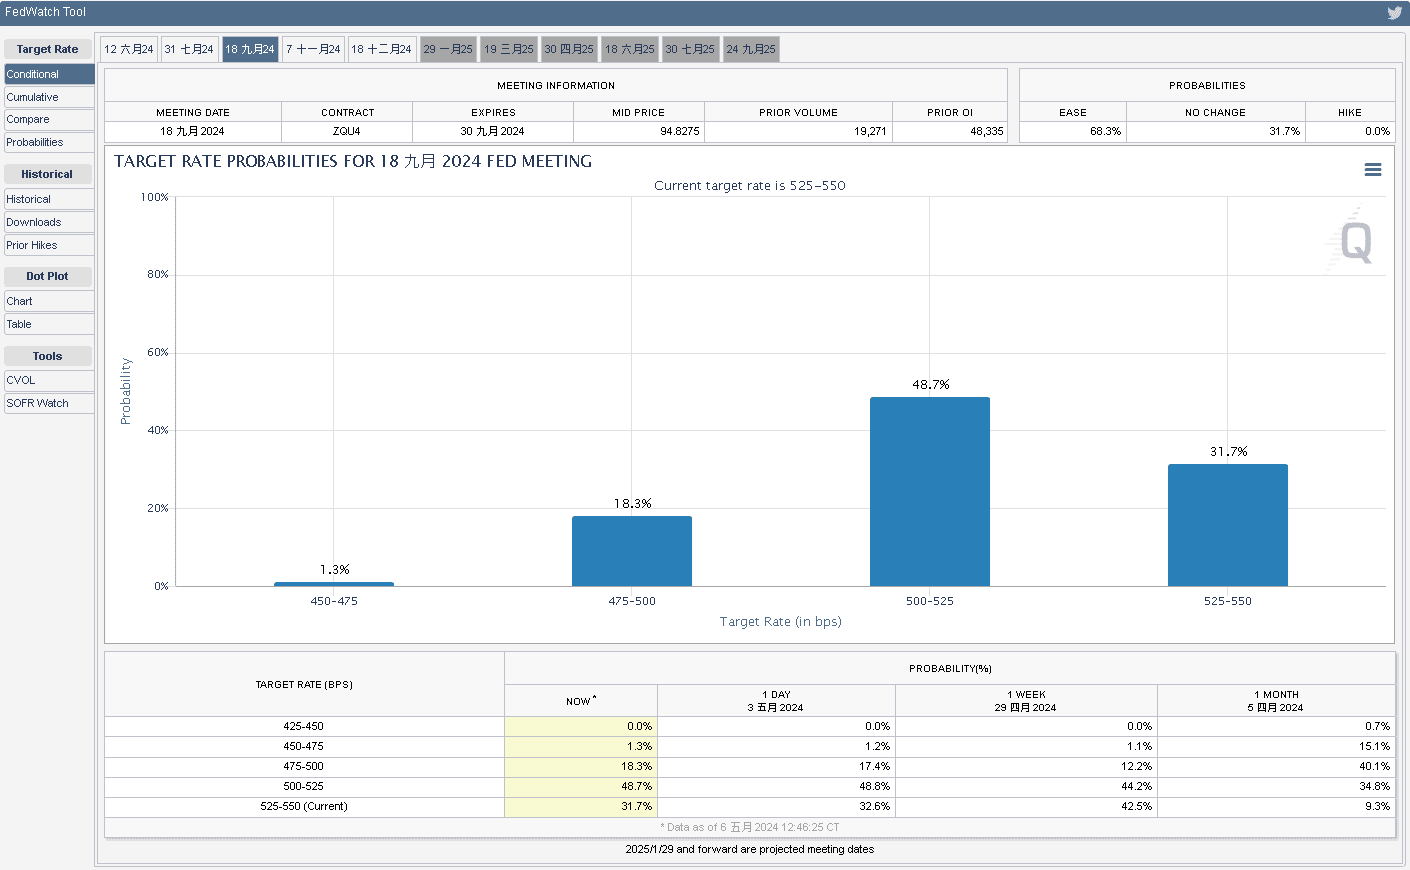This screenshot has width=1410, height=870.
Task: Click the 48,335 prior OI value
Action: click(x=987, y=131)
